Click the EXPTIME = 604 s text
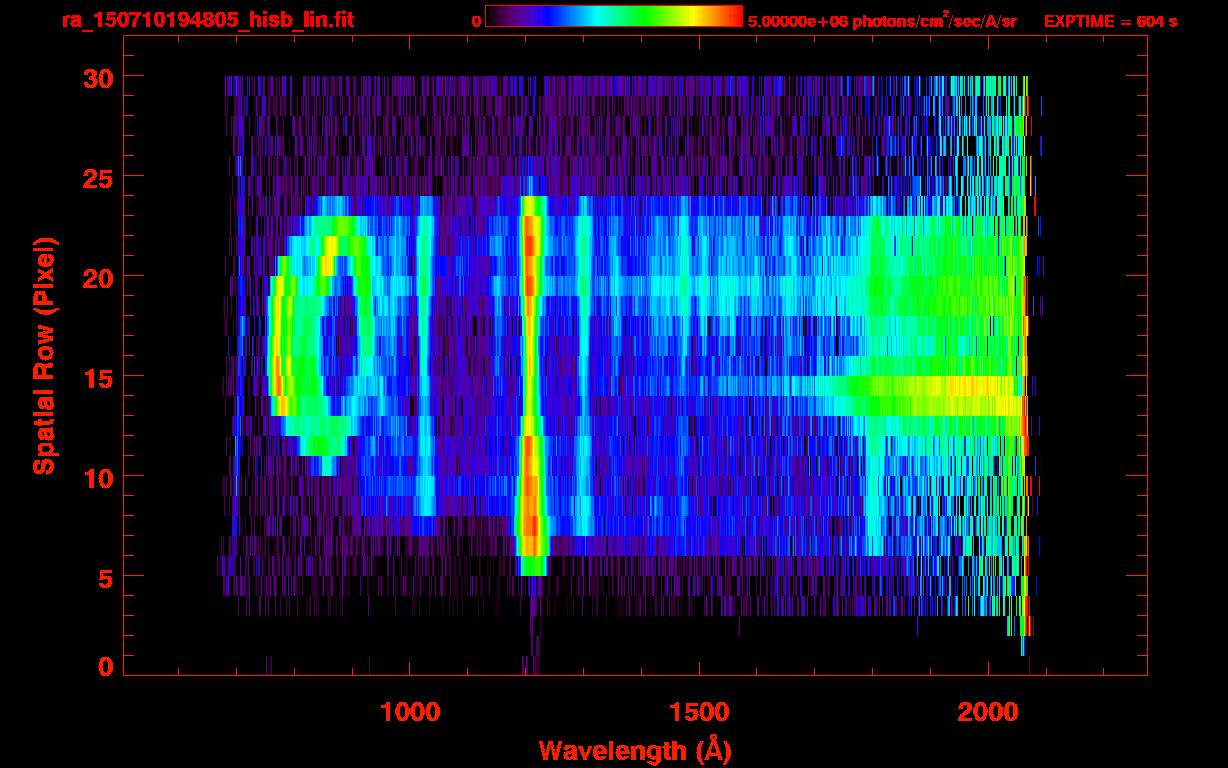 (1110, 21)
